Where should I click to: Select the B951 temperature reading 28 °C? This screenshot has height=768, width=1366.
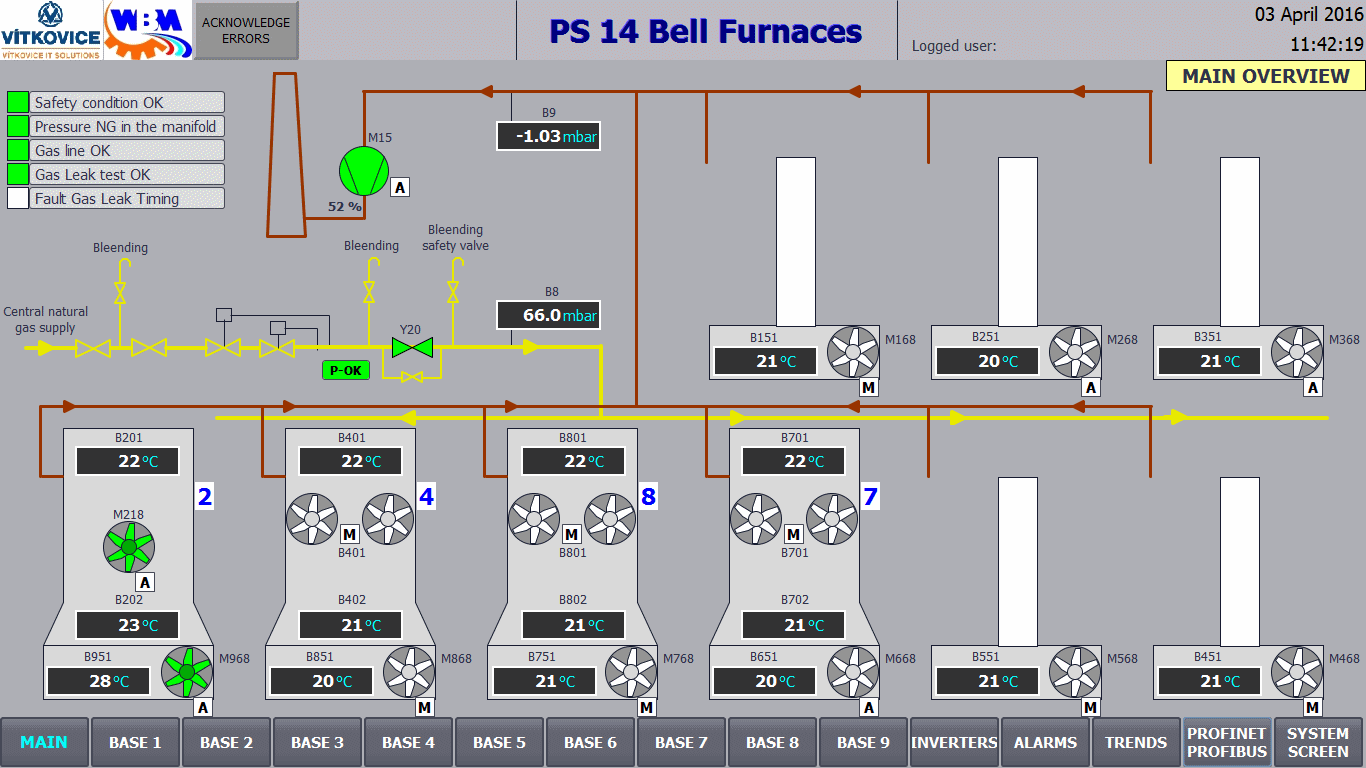(x=98, y=681)
